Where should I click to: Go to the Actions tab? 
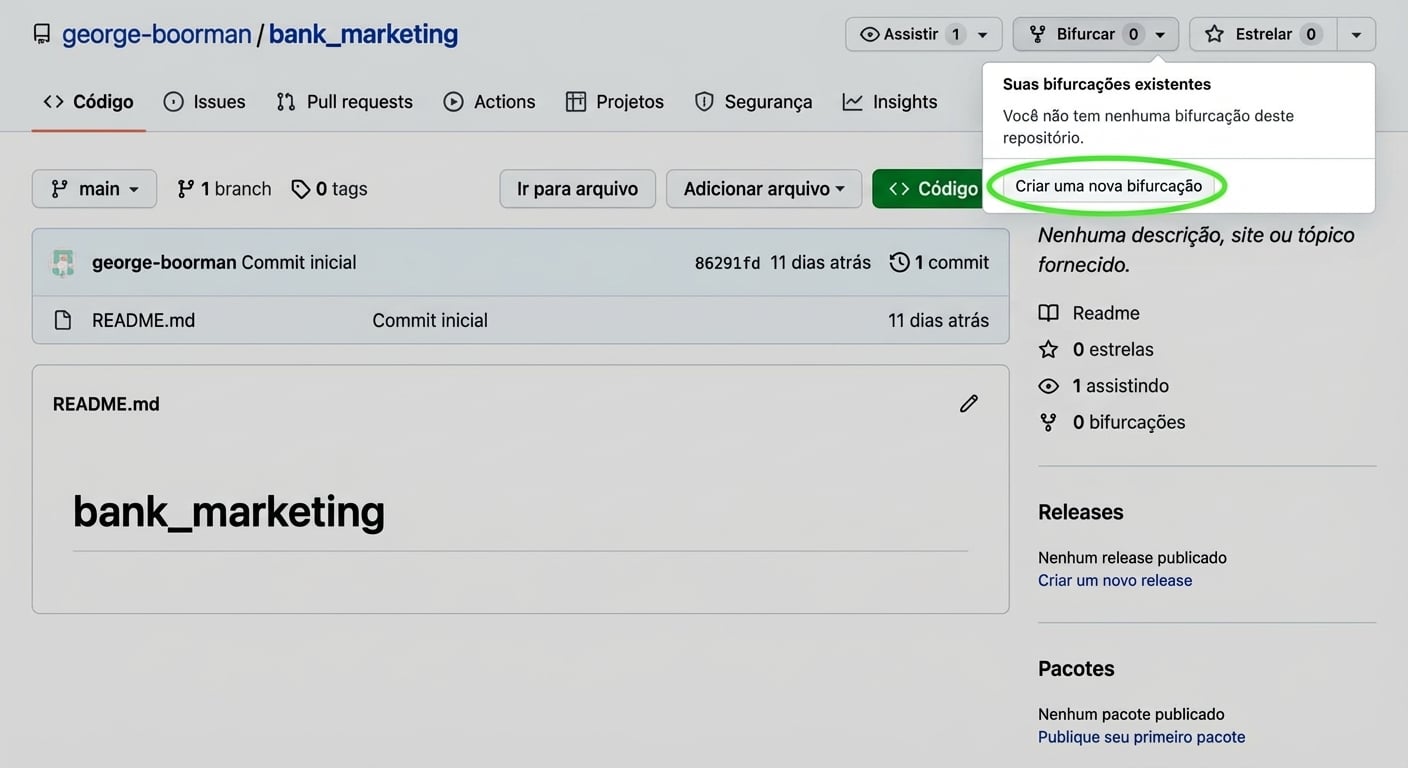pos(489,102)
